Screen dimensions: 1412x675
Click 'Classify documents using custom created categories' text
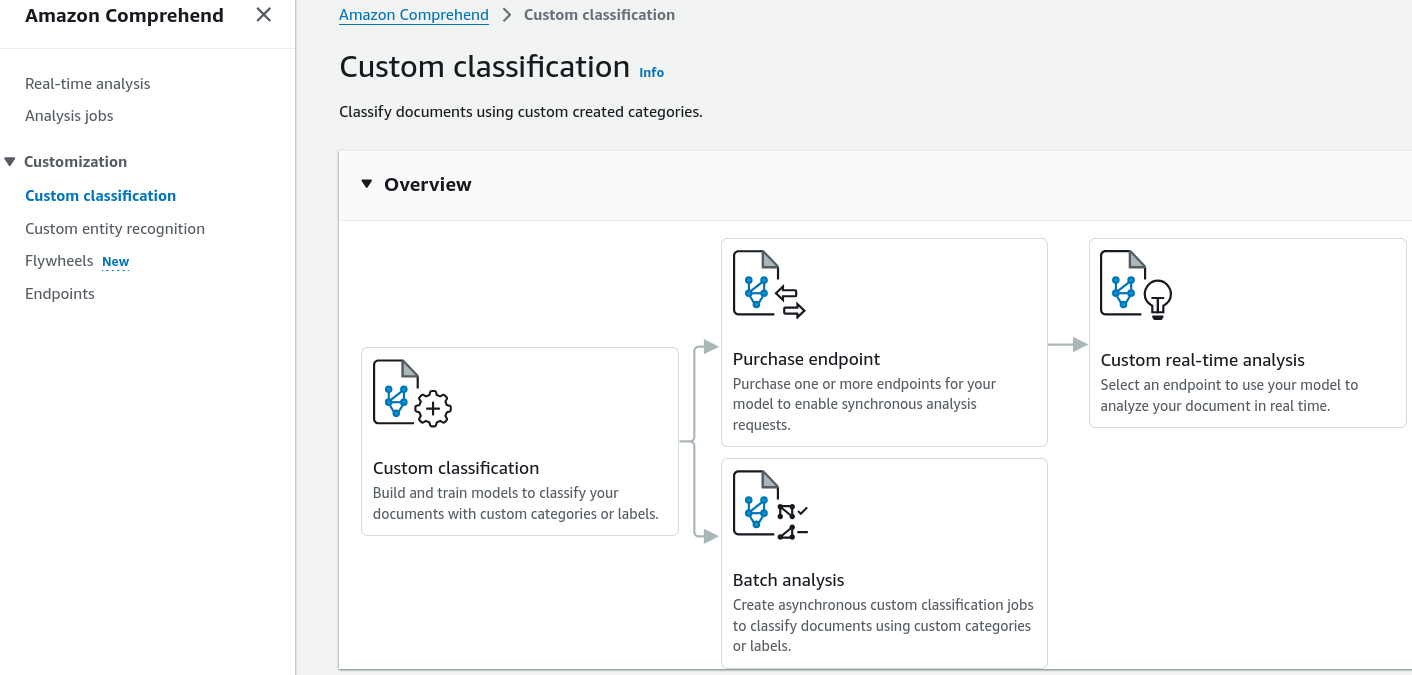tap(521, 112)
